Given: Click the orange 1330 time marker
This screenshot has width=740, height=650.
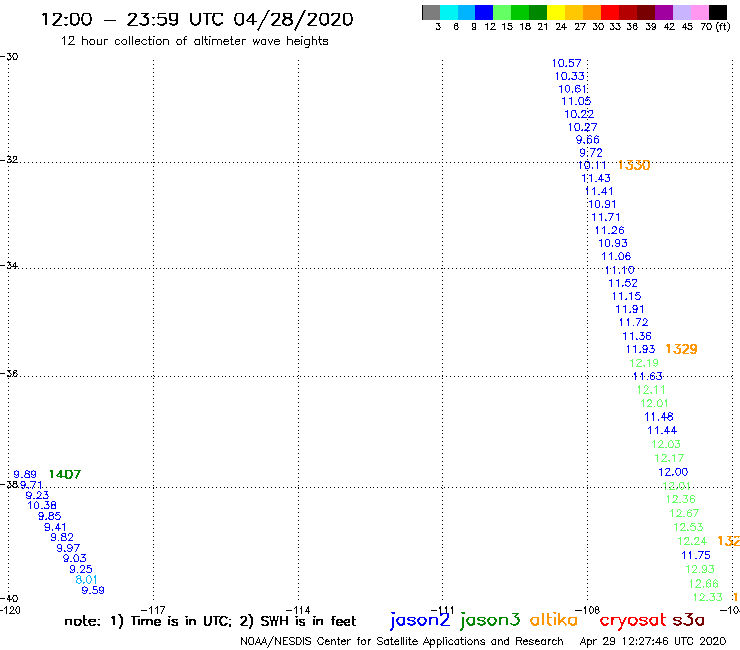Looking at the screenshot, I should pyautogui.click(x=634, y=165).
